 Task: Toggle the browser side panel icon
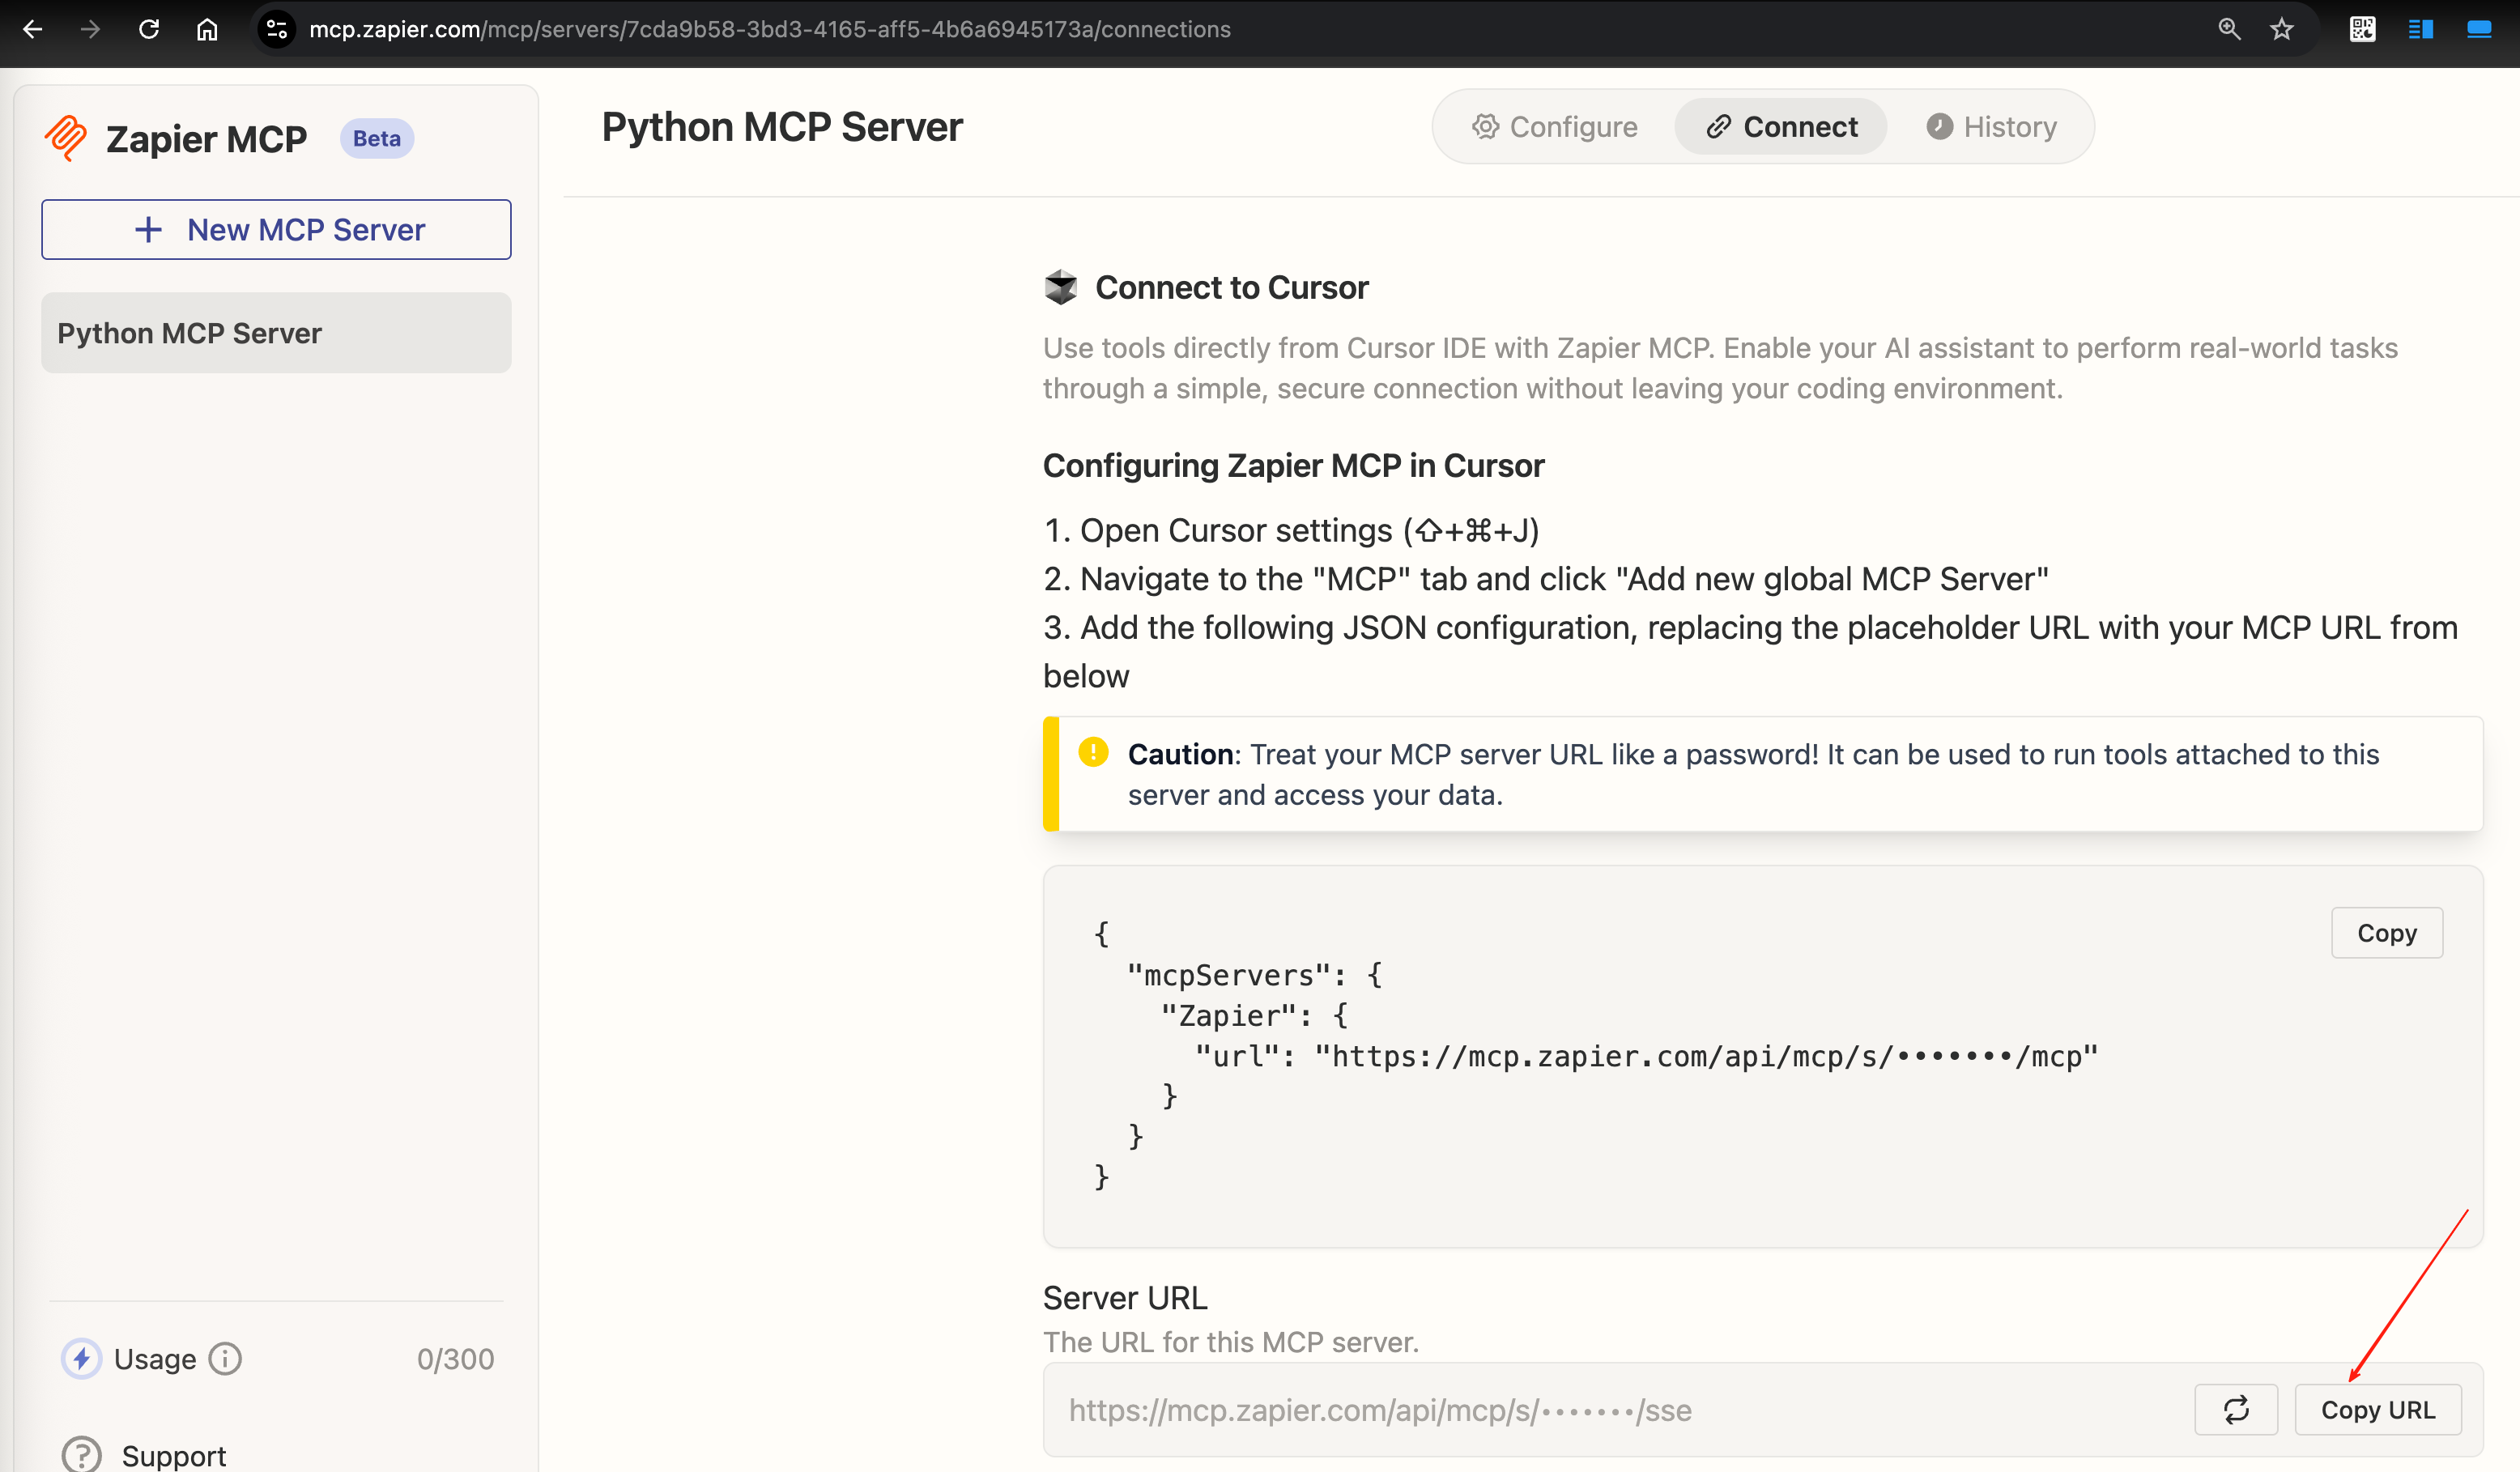click(x=2420, y=29)
